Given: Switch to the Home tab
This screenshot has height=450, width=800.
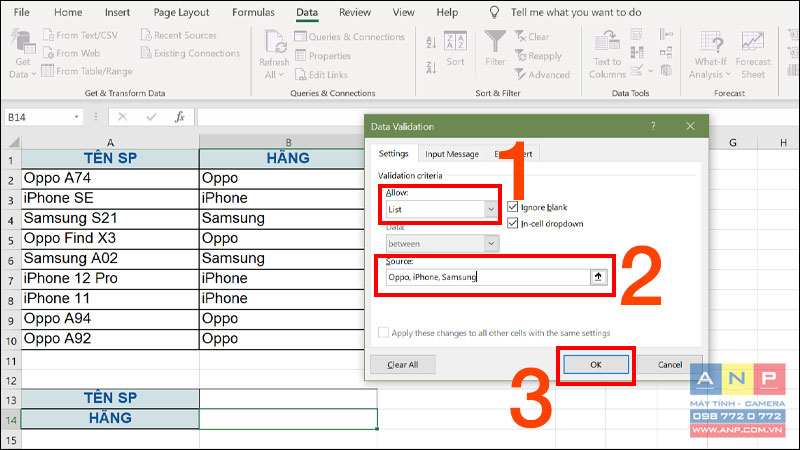Looking at the screenshot, I should coord(68,12).
